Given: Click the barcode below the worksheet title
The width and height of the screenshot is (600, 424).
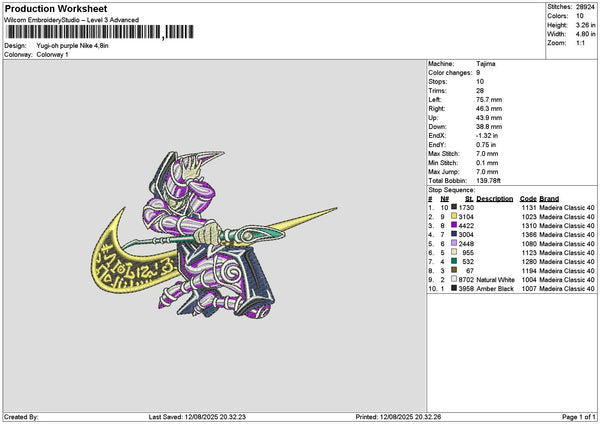Looking at the screenshot, I should pos(100,32).
